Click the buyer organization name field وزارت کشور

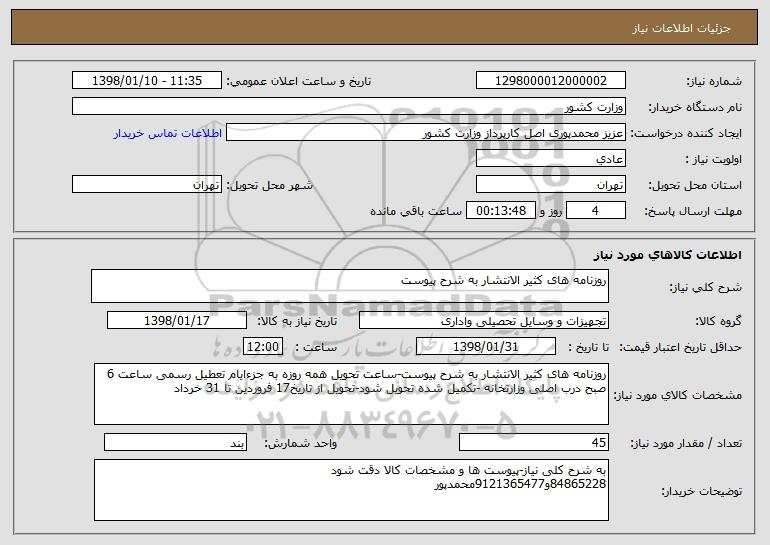tap(349, 107)
